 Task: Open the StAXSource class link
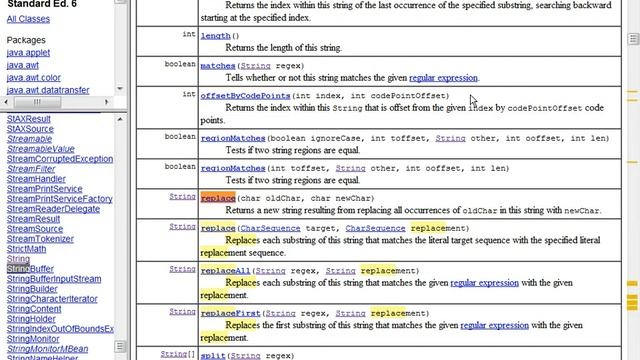pos(30,129)
